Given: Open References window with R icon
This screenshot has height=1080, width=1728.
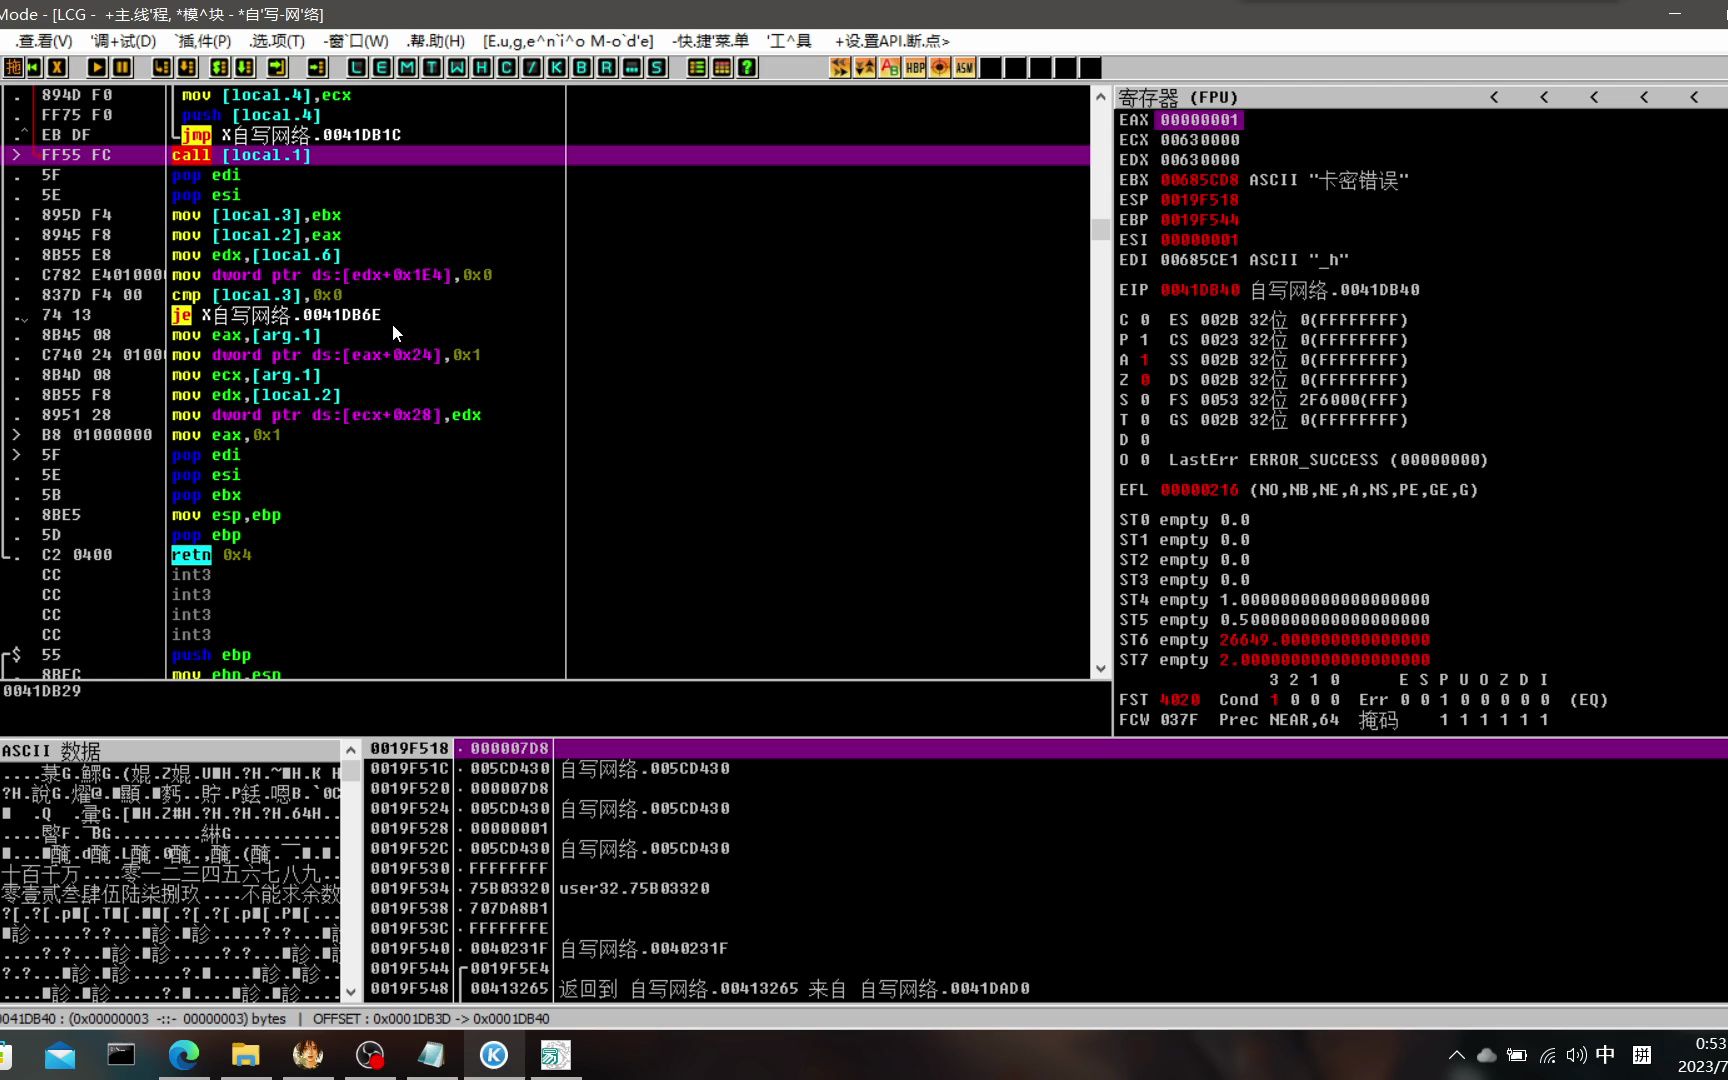Looking at the screenshot, I should pyautogui.click(x=607, y=67).
